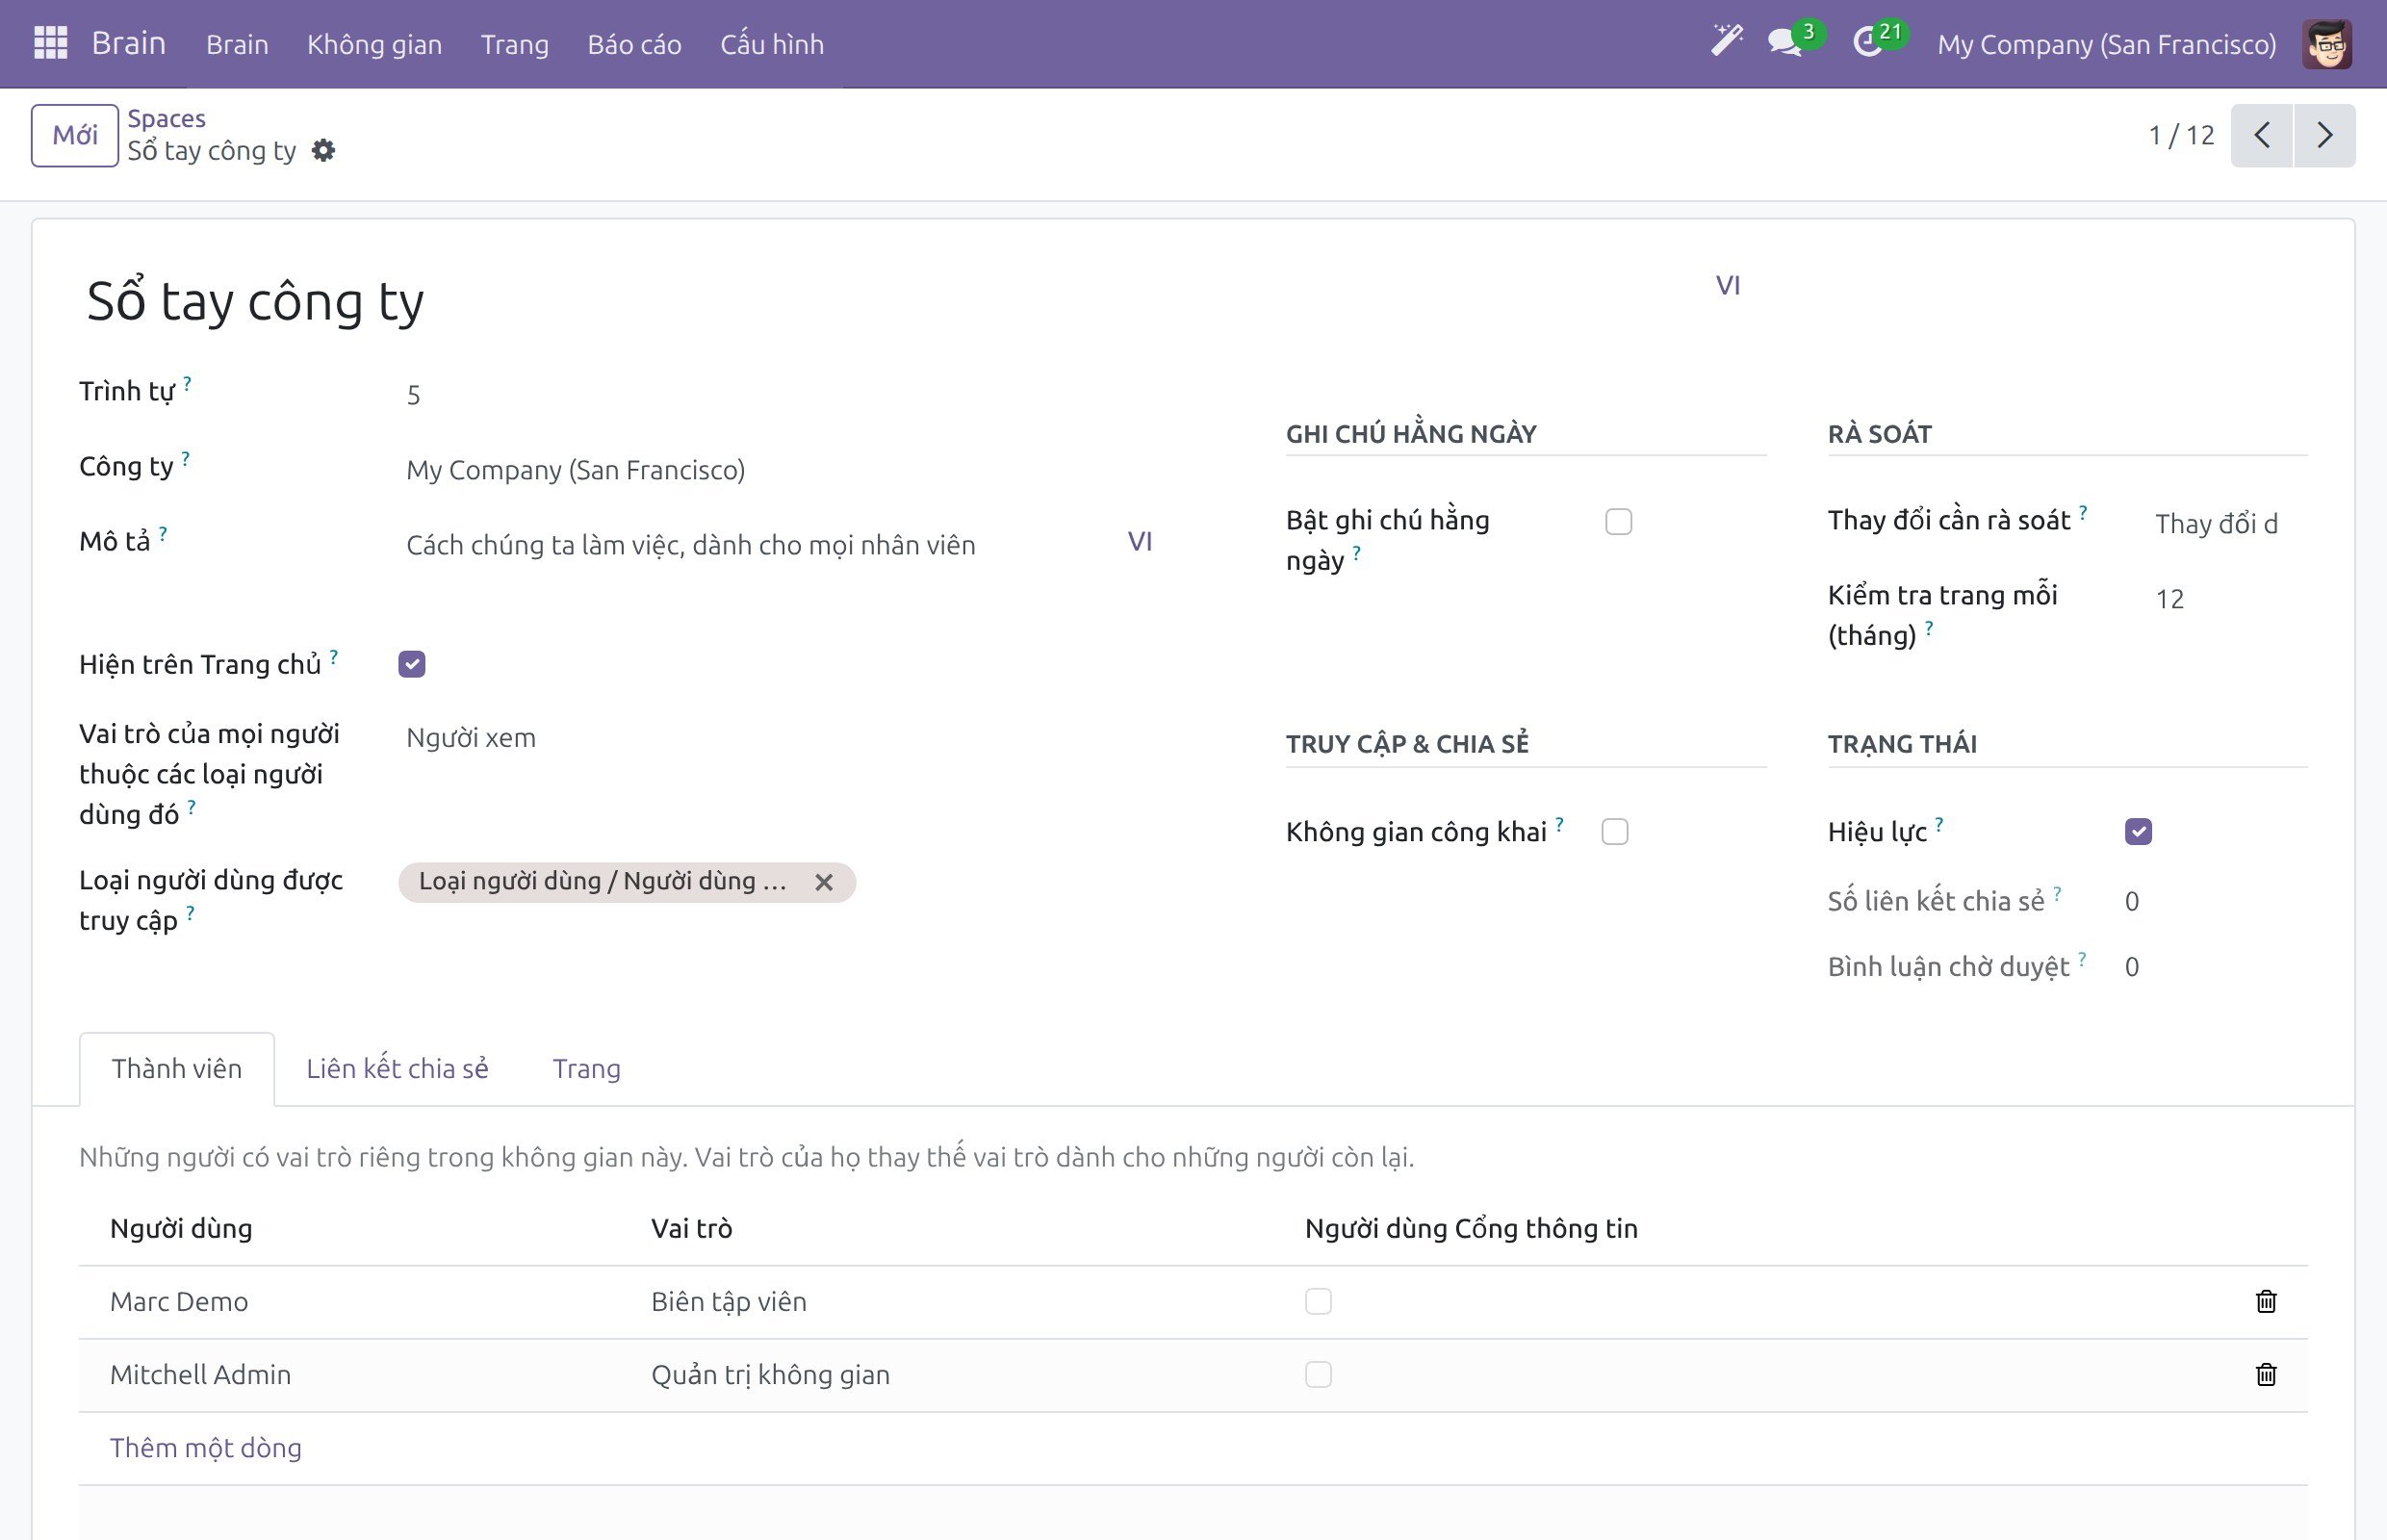
Task: Go back to Spaces breadcrumb
Action: [x=166, y=118]
